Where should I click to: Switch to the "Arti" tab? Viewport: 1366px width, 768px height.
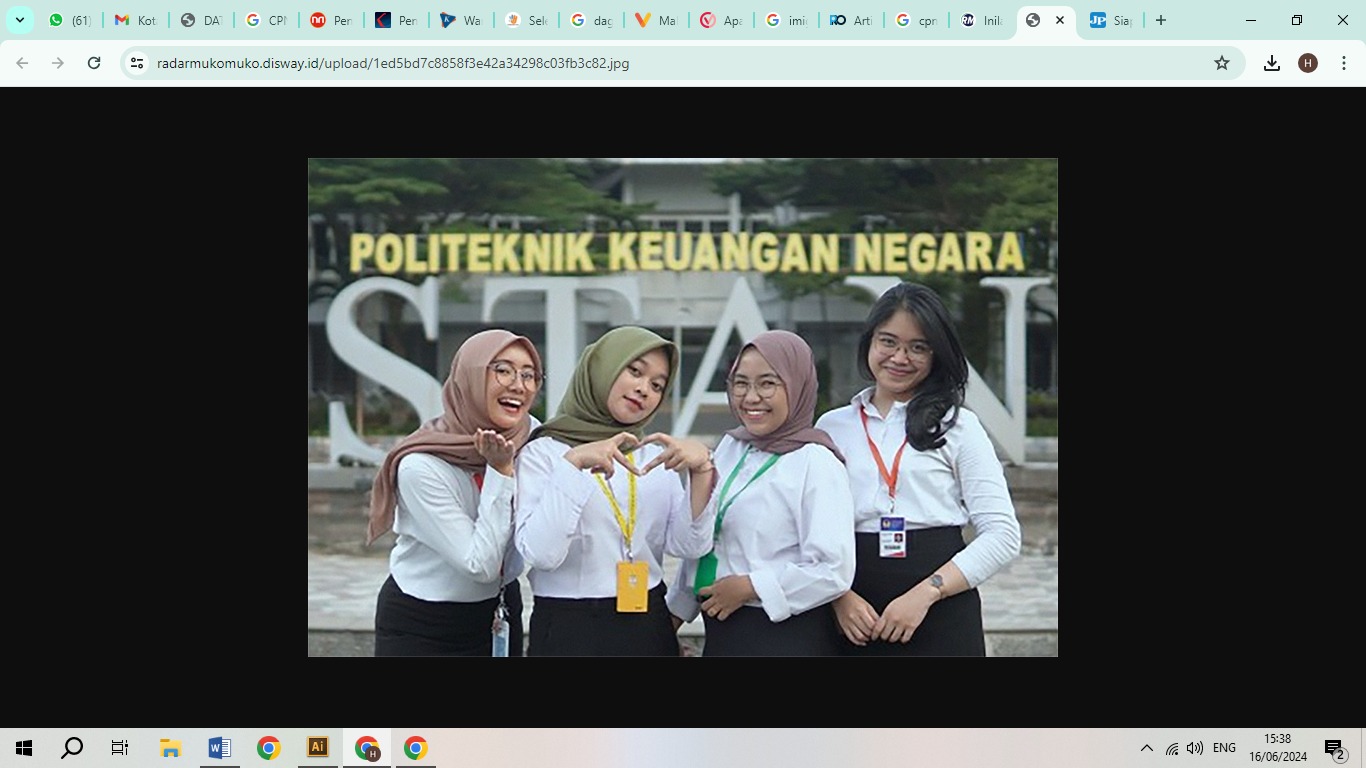click(x=853, y=20)
